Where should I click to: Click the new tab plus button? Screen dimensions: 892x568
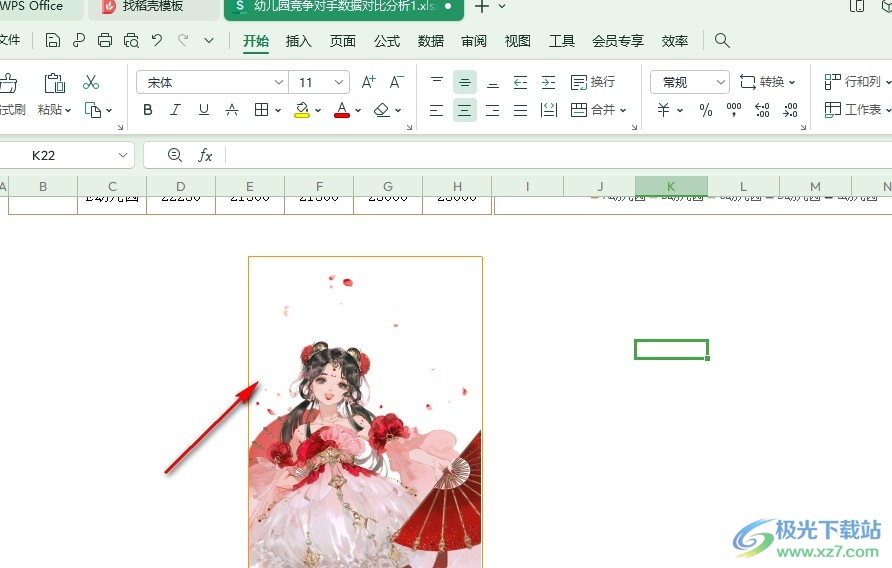coord(482,7)
